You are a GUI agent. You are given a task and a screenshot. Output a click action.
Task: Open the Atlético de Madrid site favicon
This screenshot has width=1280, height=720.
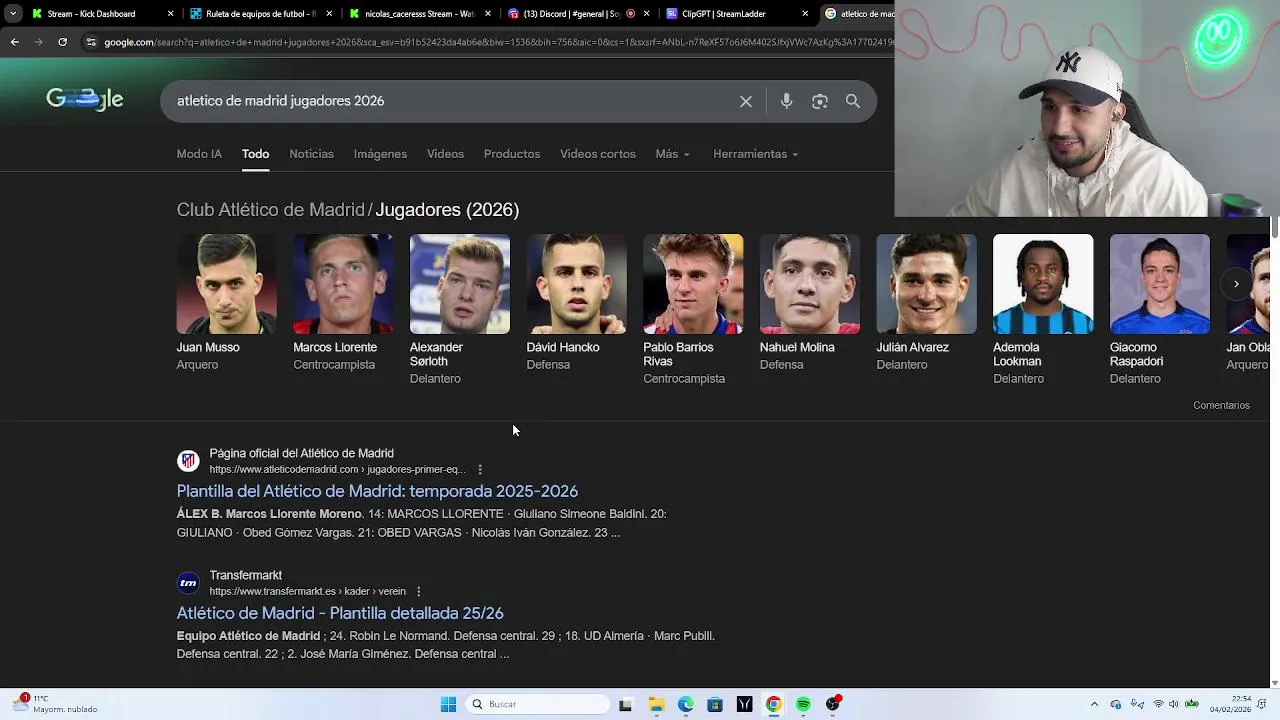(x=188, y=461)
